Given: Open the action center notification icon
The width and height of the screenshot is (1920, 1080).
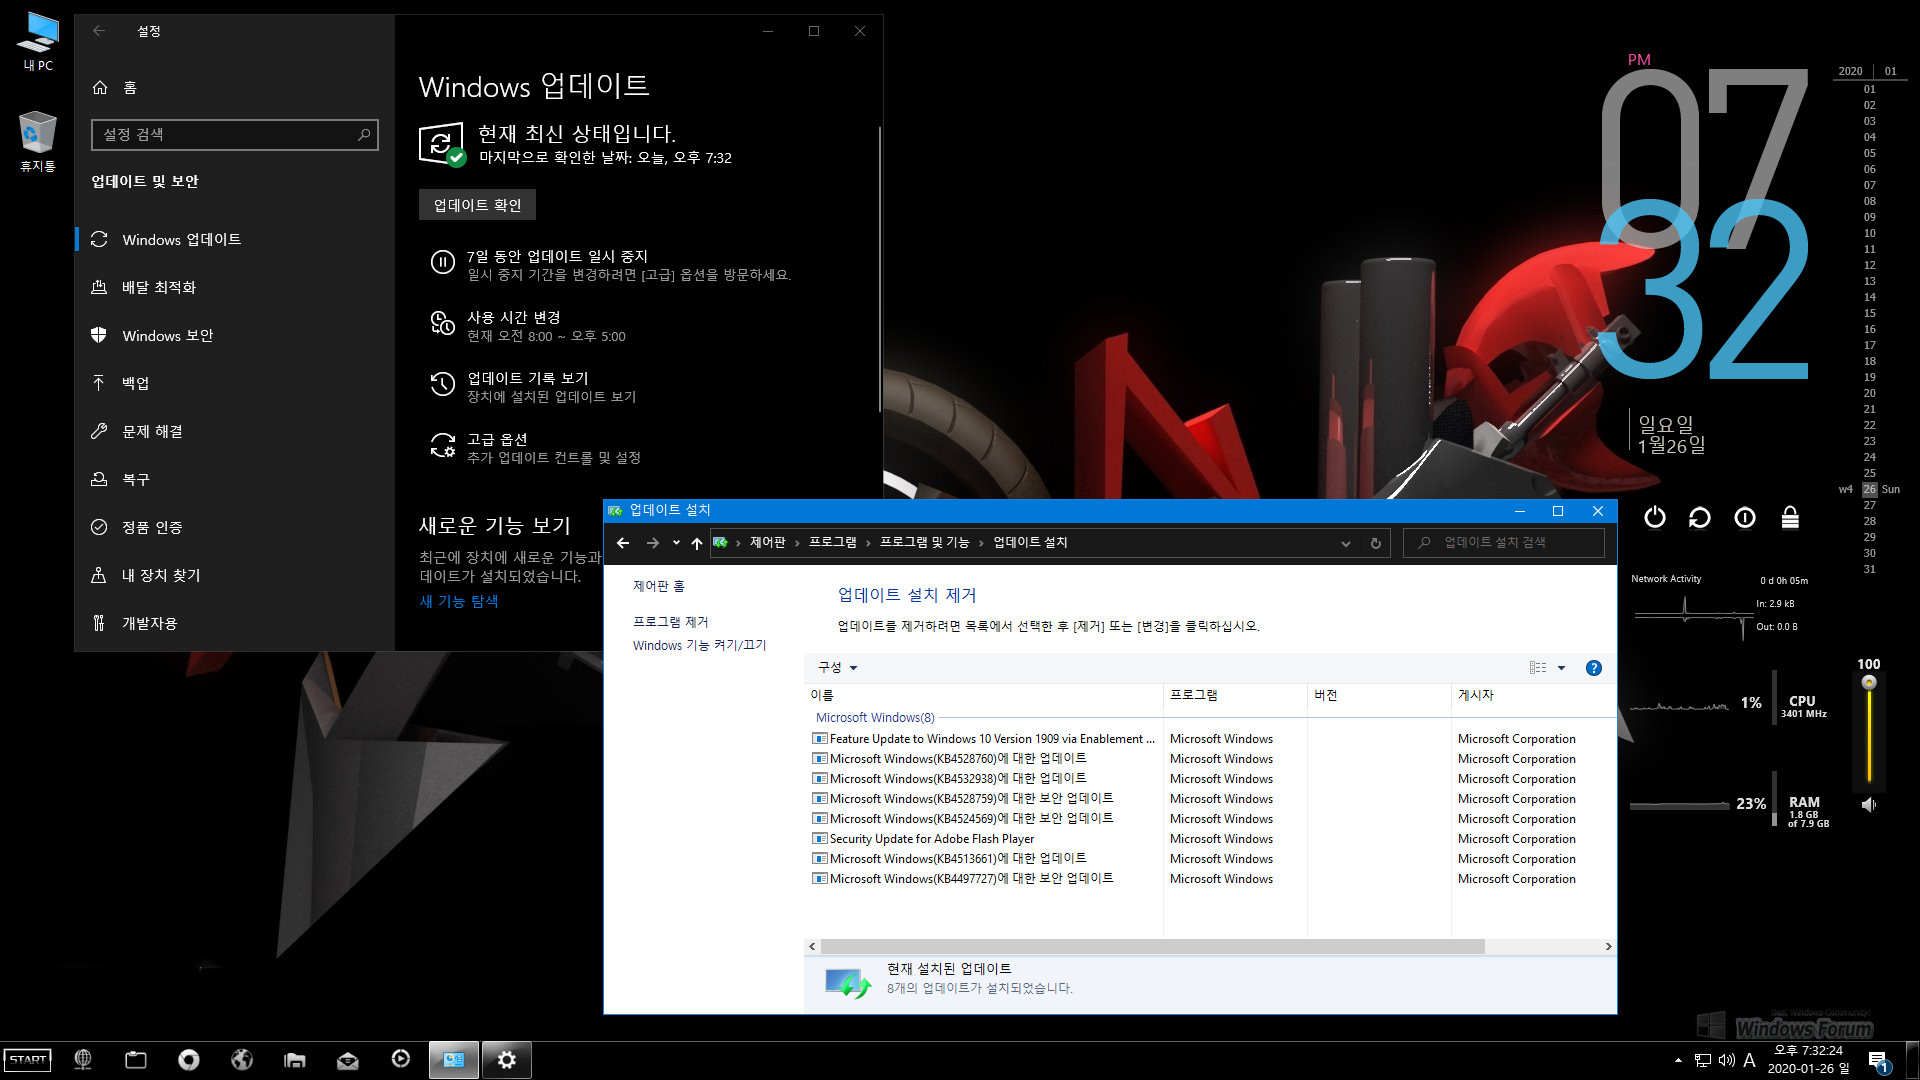Looking at the screenshot, I should [x=1878, y=1061].
